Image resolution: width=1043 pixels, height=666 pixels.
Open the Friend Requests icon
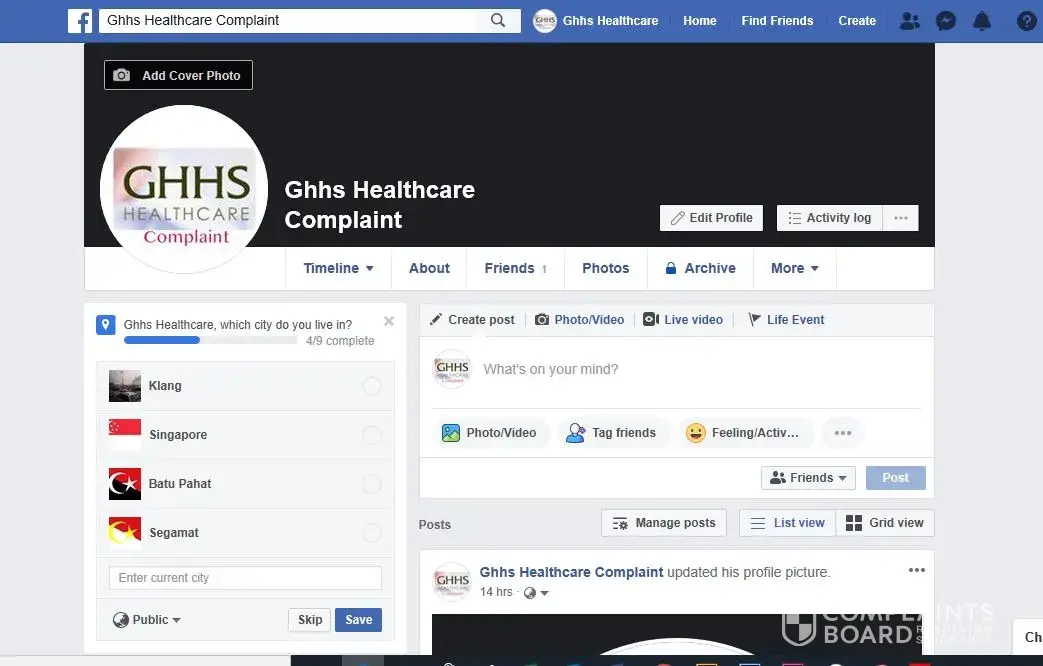(x=909, y=21)
